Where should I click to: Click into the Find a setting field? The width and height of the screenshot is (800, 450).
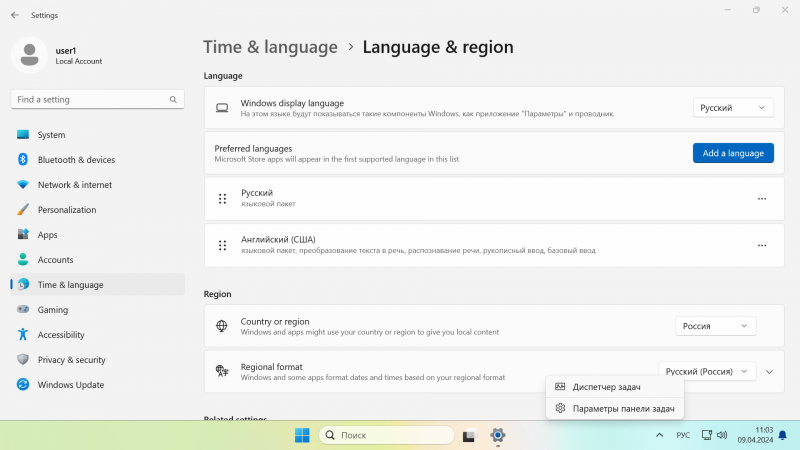tap(97, 99)
